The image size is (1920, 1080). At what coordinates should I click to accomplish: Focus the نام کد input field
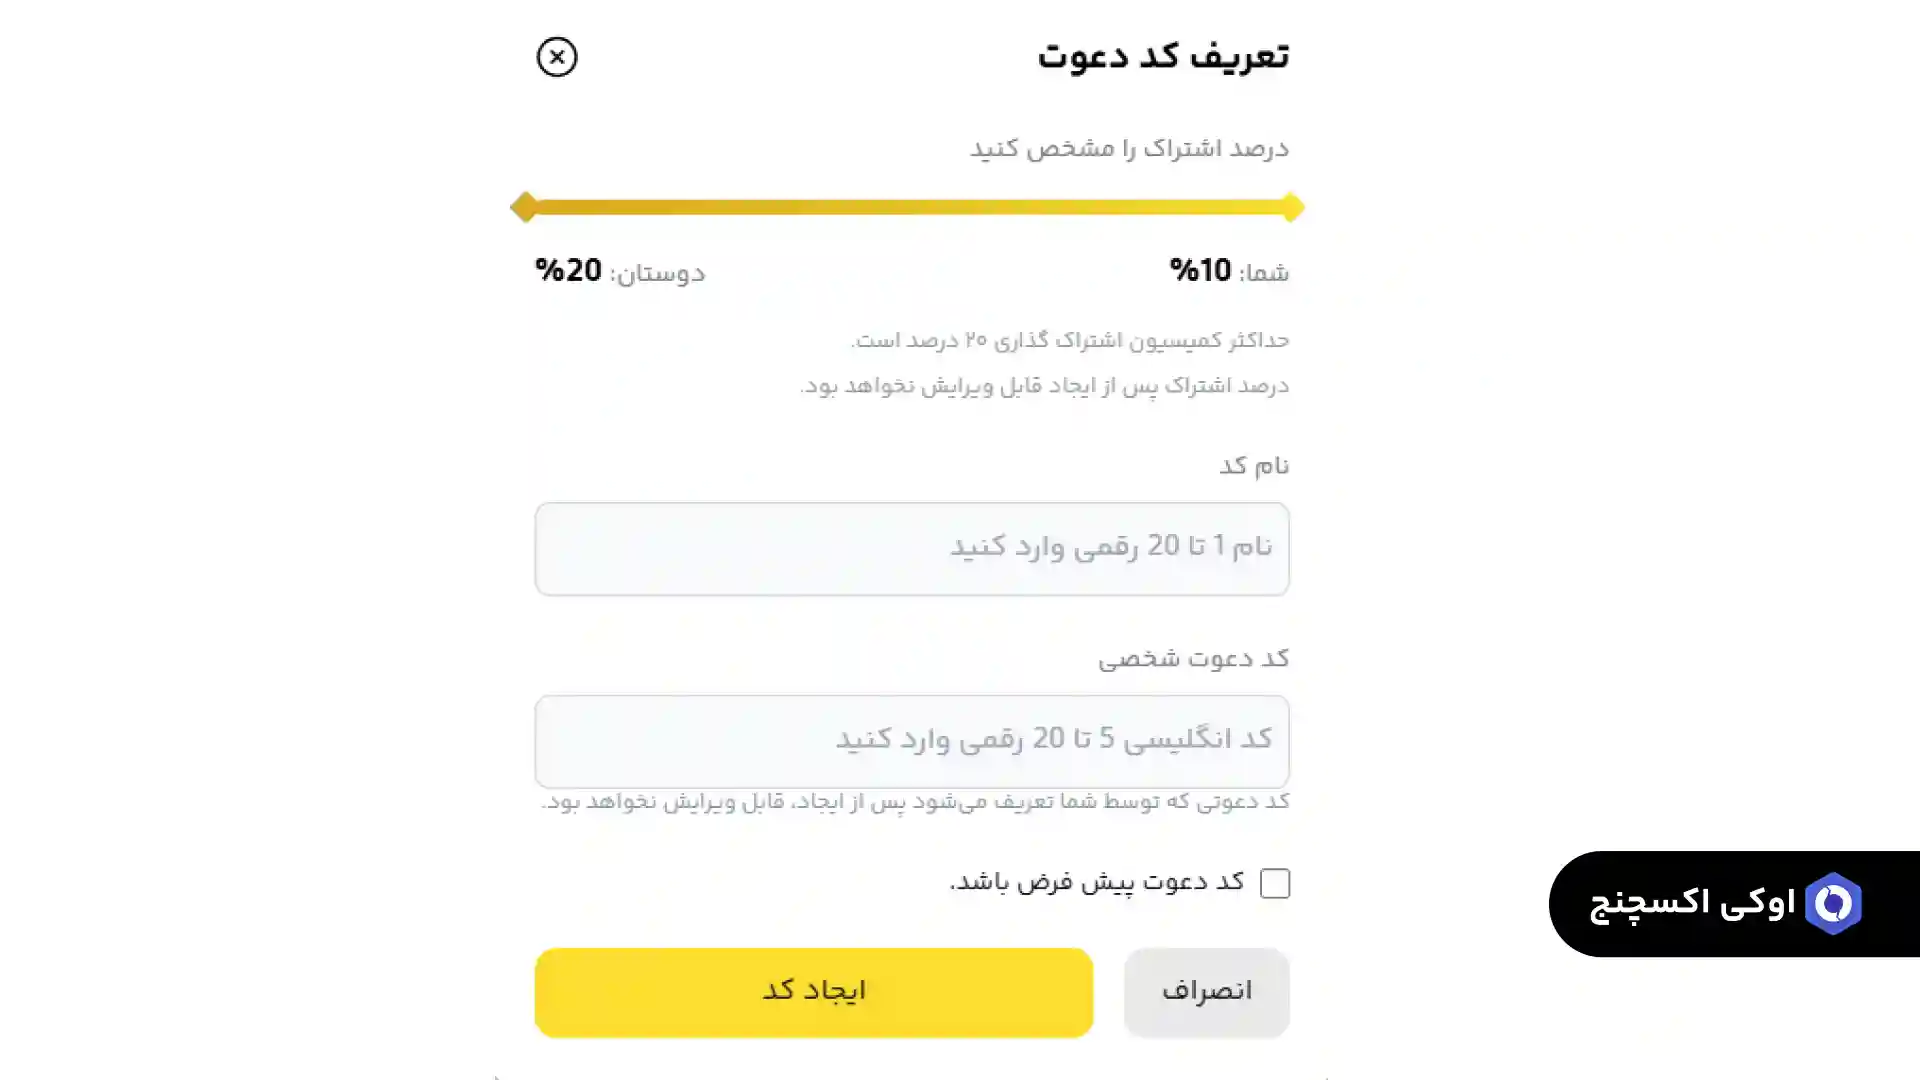tap(912, 548)
